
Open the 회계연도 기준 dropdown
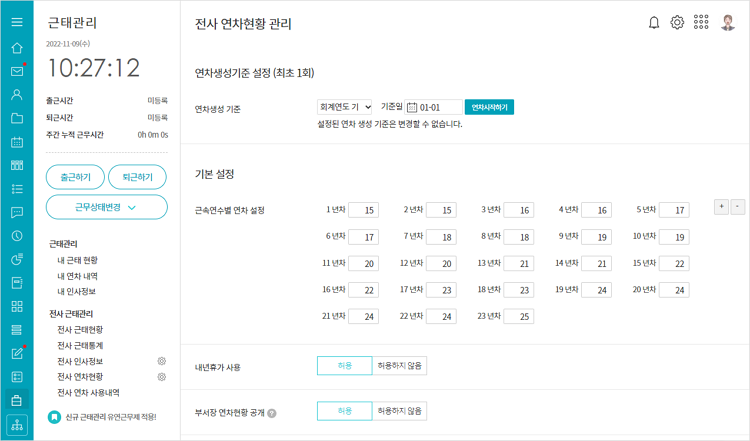(345, 107)
